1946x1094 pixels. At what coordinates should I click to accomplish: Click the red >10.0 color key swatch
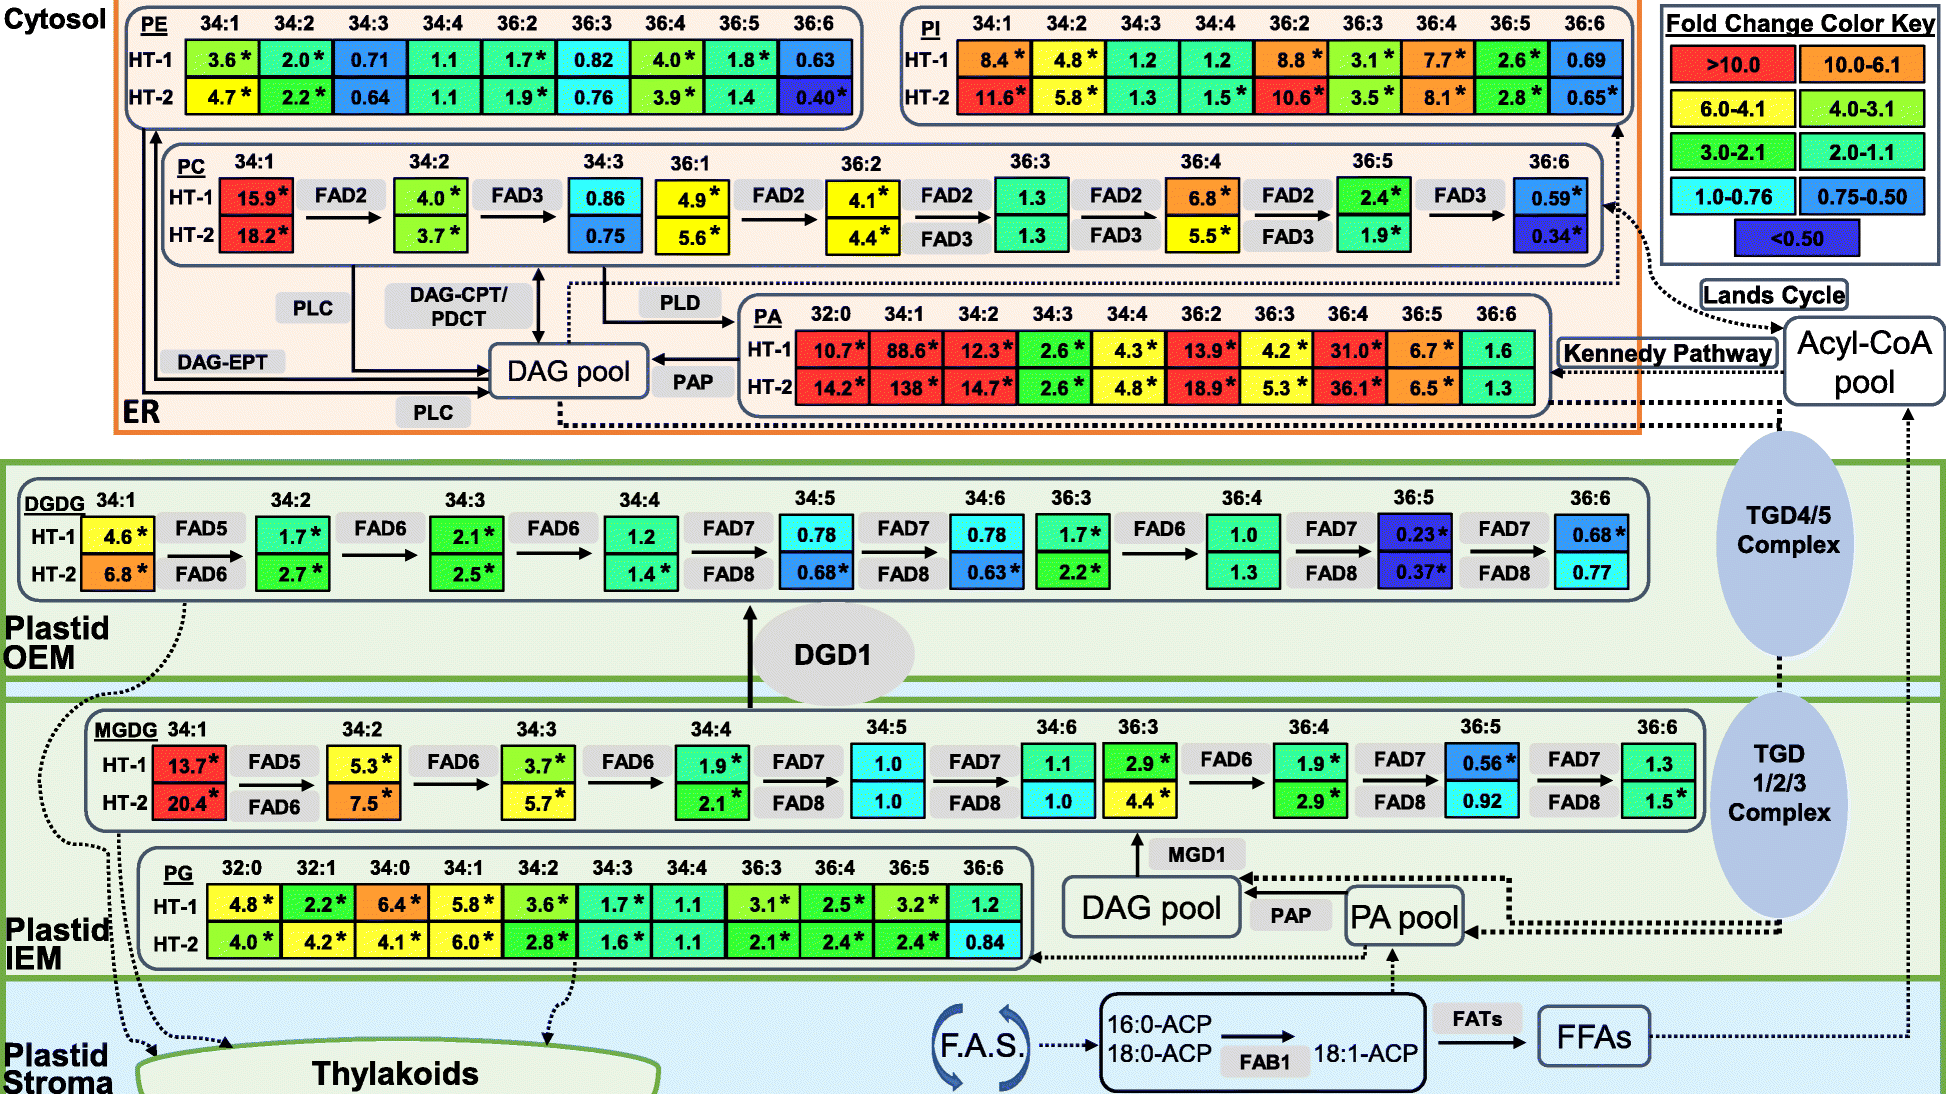(x=1732, y=65)
